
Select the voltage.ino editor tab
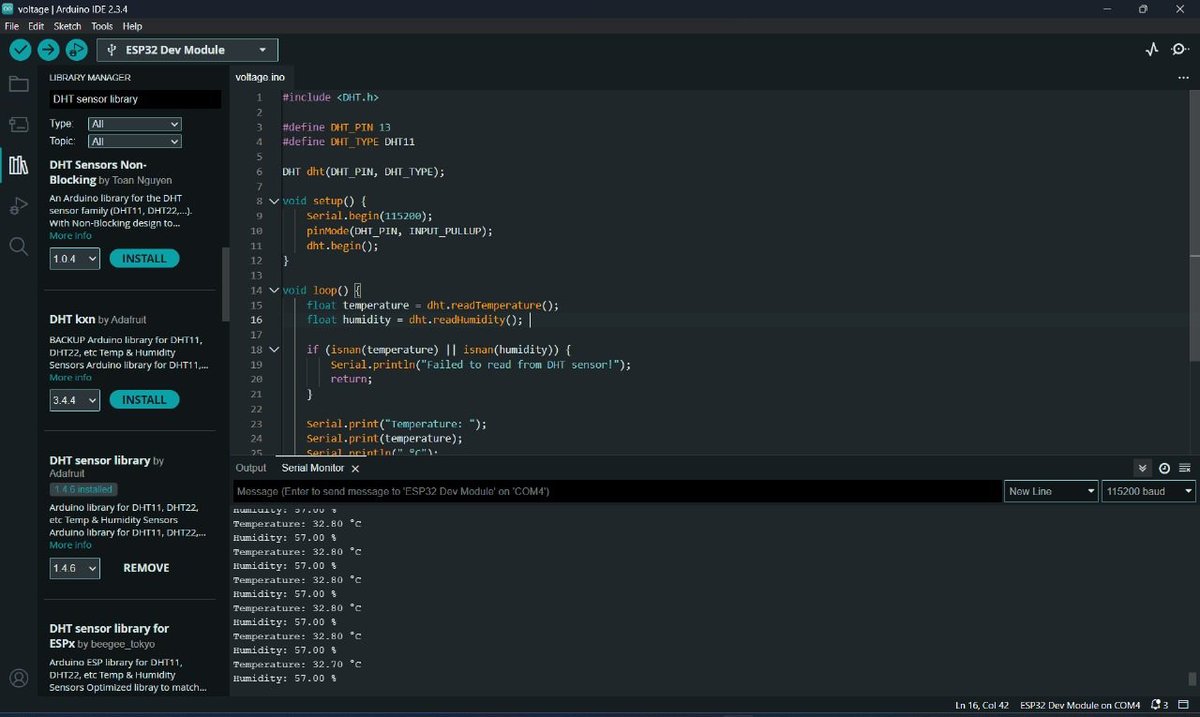(260, 77)
